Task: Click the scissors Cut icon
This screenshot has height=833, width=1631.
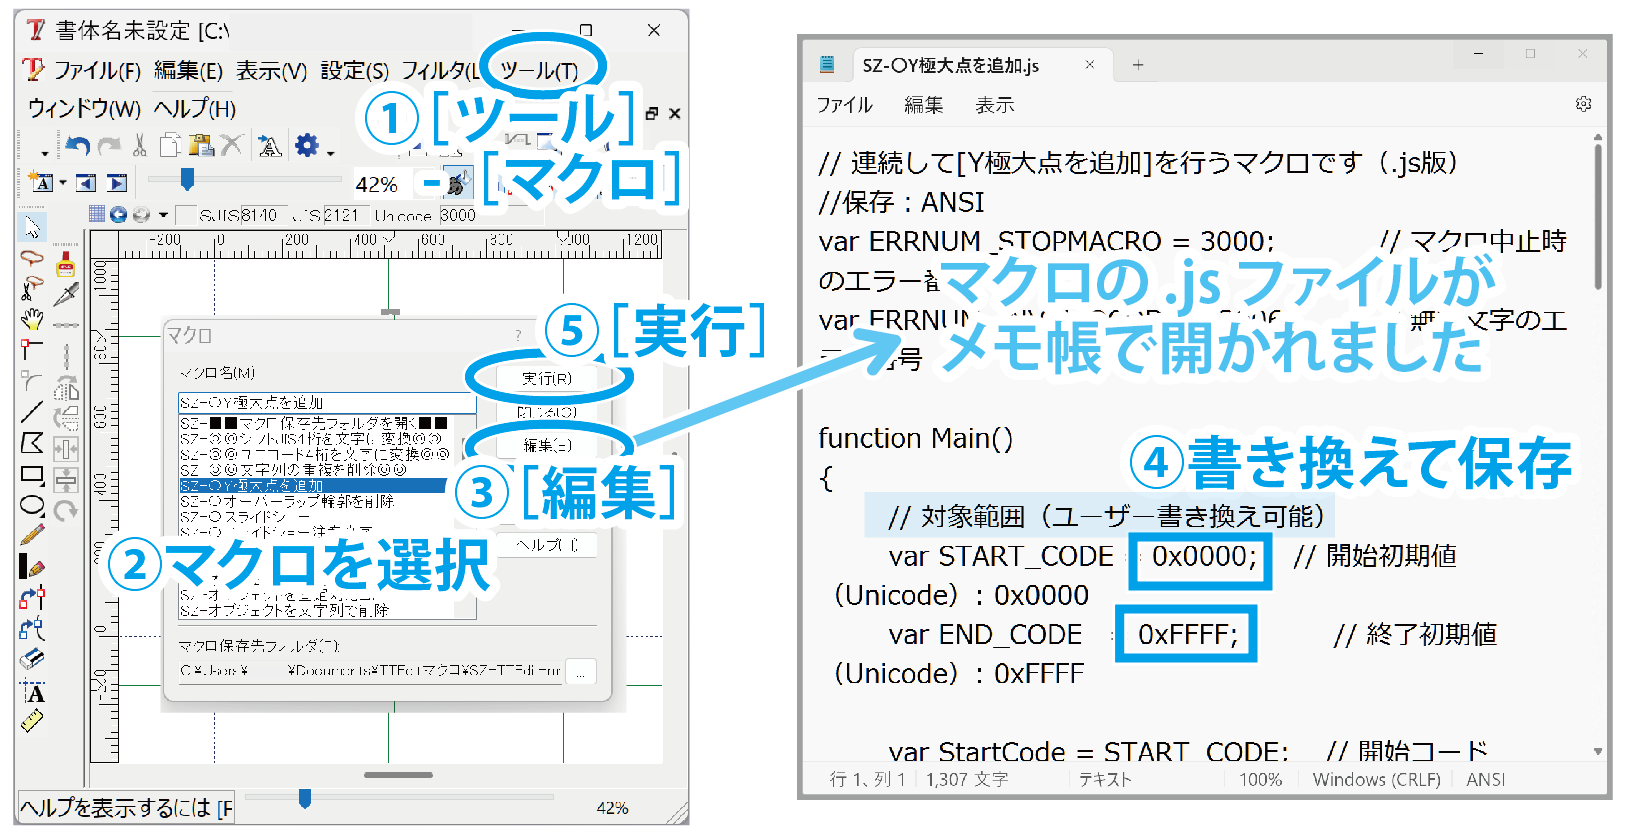Action: point(140,146)
